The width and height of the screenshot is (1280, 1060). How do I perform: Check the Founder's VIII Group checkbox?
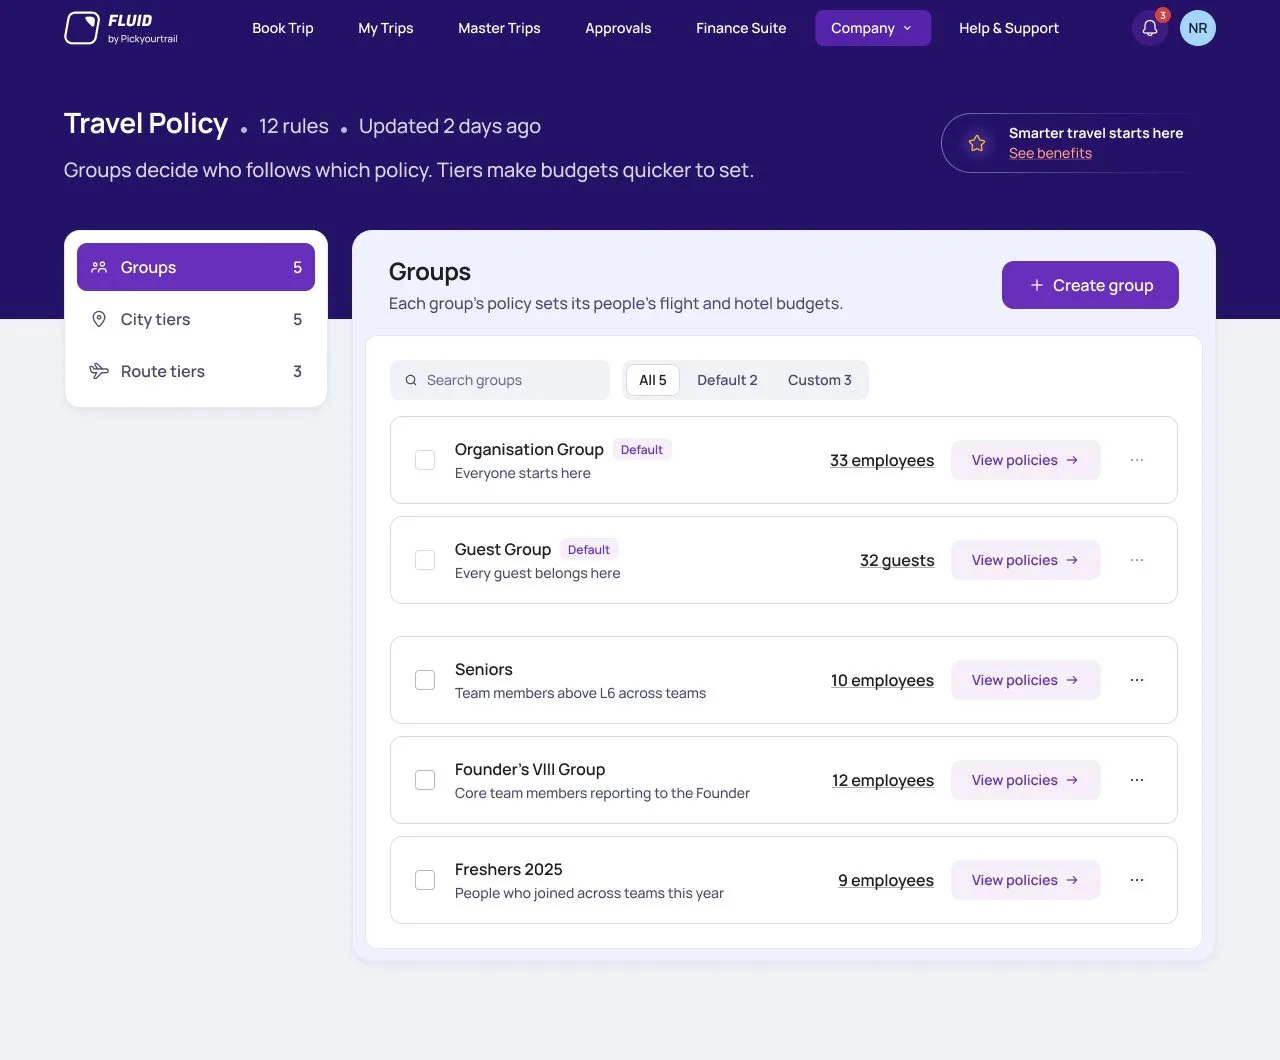pyautogui.click(x=425, y=780)
